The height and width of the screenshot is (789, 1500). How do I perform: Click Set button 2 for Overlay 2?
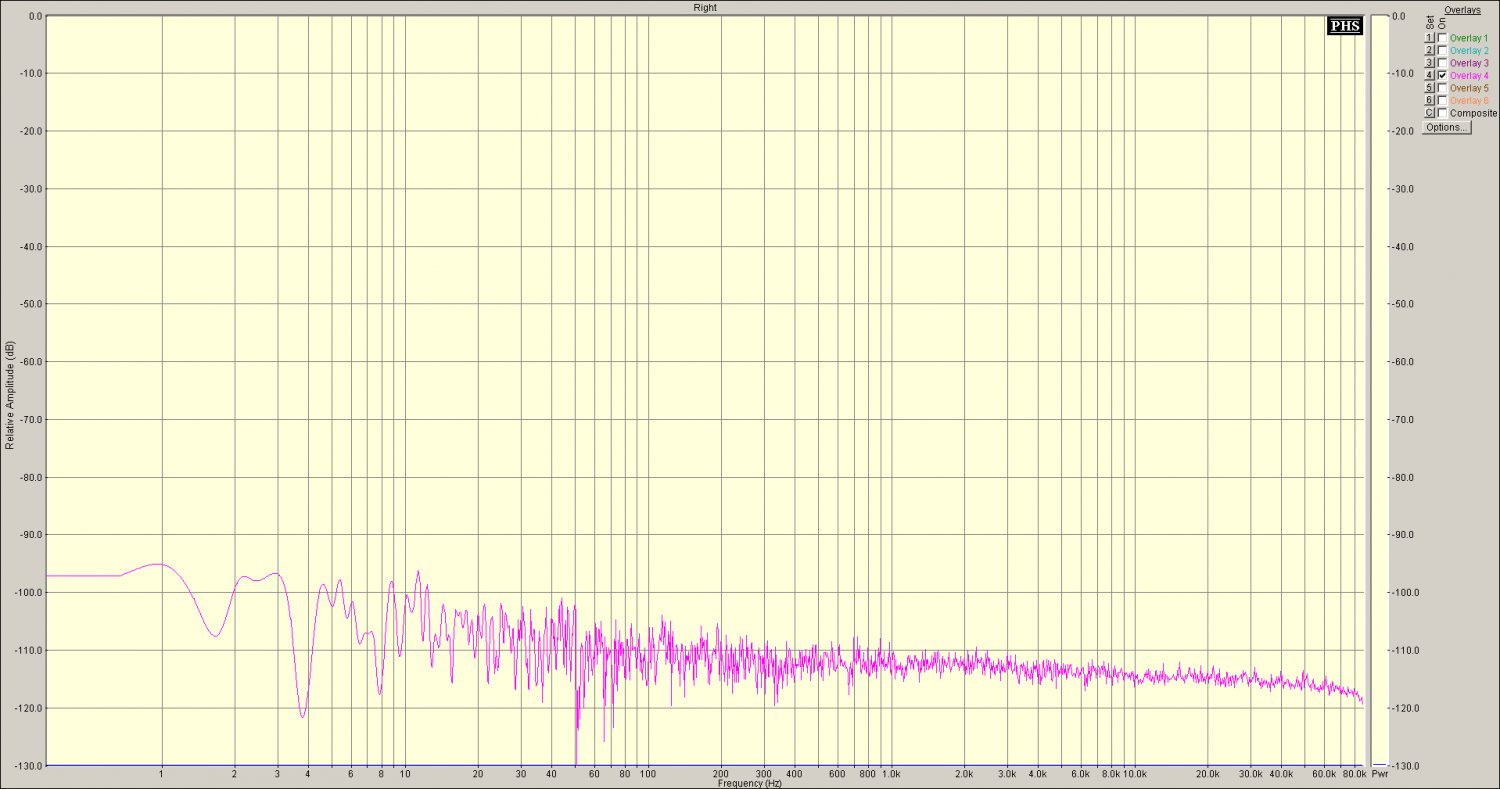pyautogui.click(x=1429, y=50)
